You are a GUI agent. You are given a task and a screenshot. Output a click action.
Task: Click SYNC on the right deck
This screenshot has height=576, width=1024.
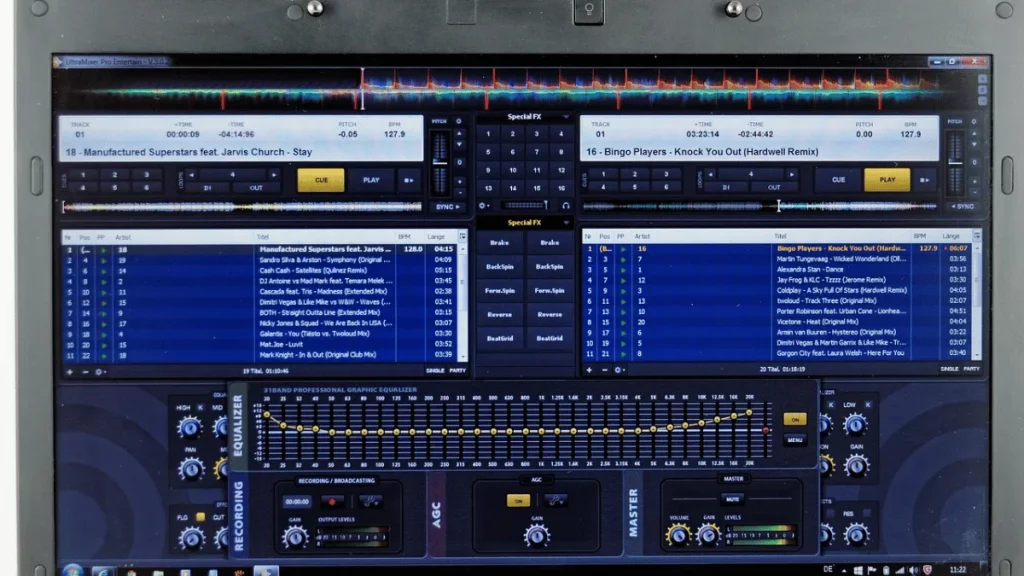click(962, 206)
